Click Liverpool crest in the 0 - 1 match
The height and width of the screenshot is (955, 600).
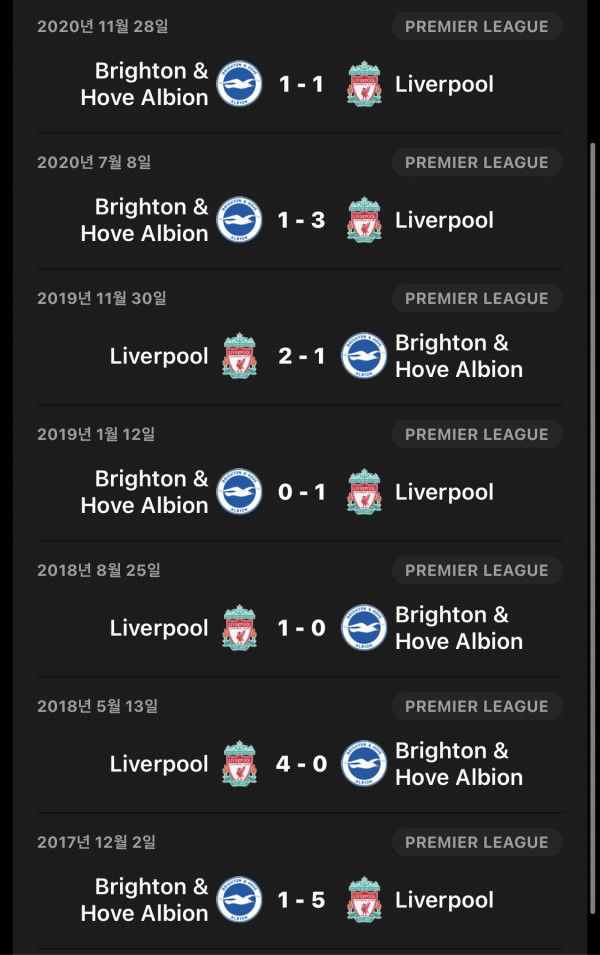coord(364,492)
